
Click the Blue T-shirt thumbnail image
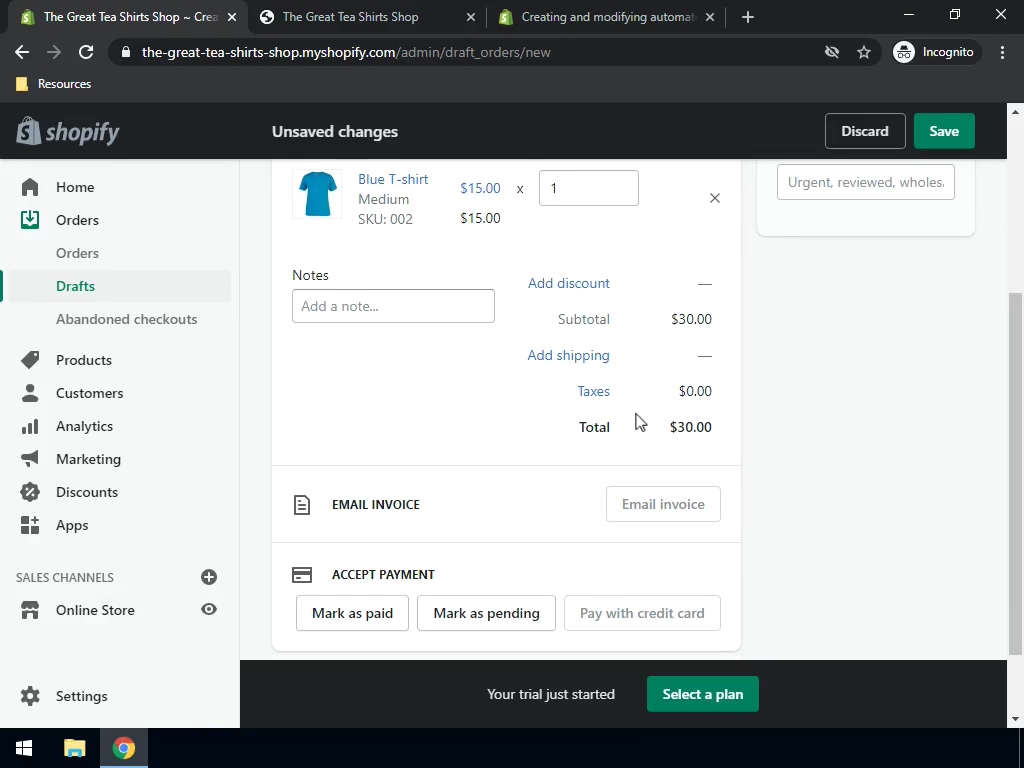pyautogui.click(x=317, y=194)
